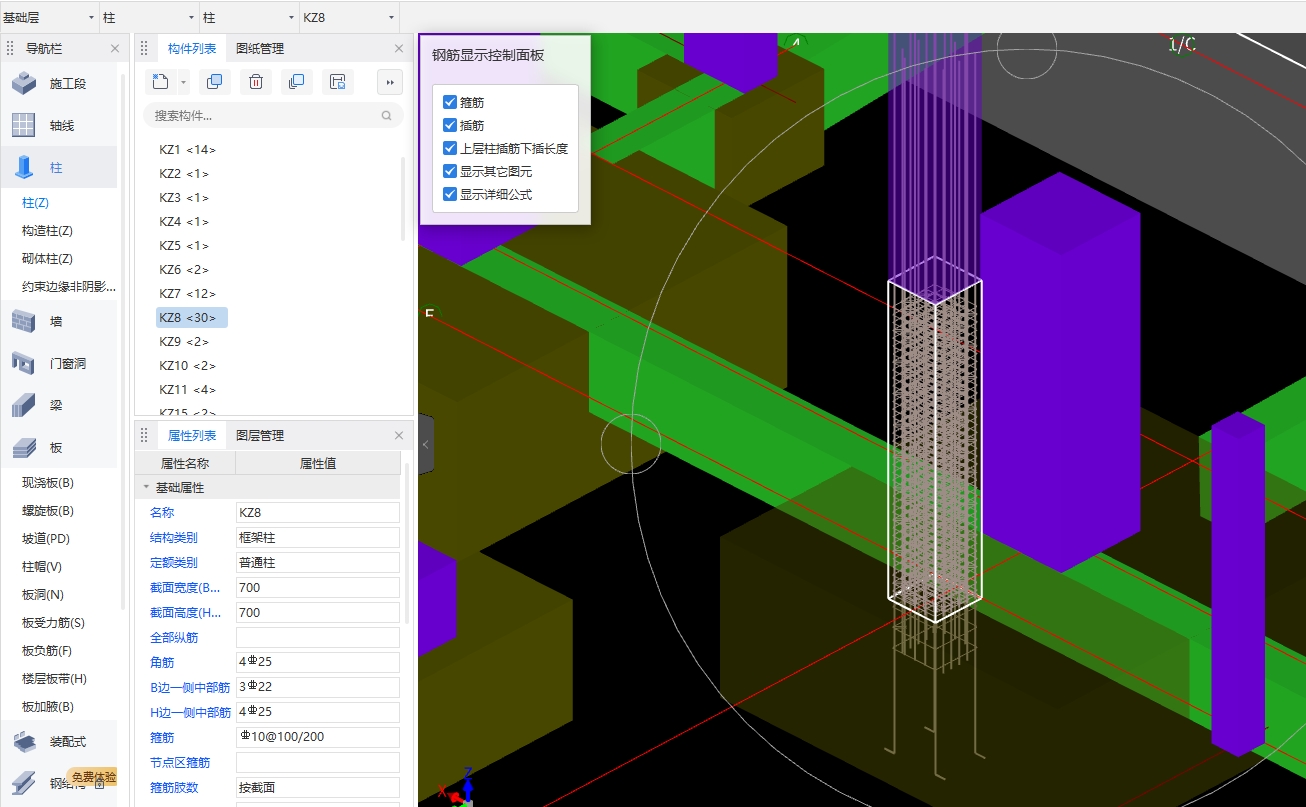Expand more component list tools

[390, 82]
